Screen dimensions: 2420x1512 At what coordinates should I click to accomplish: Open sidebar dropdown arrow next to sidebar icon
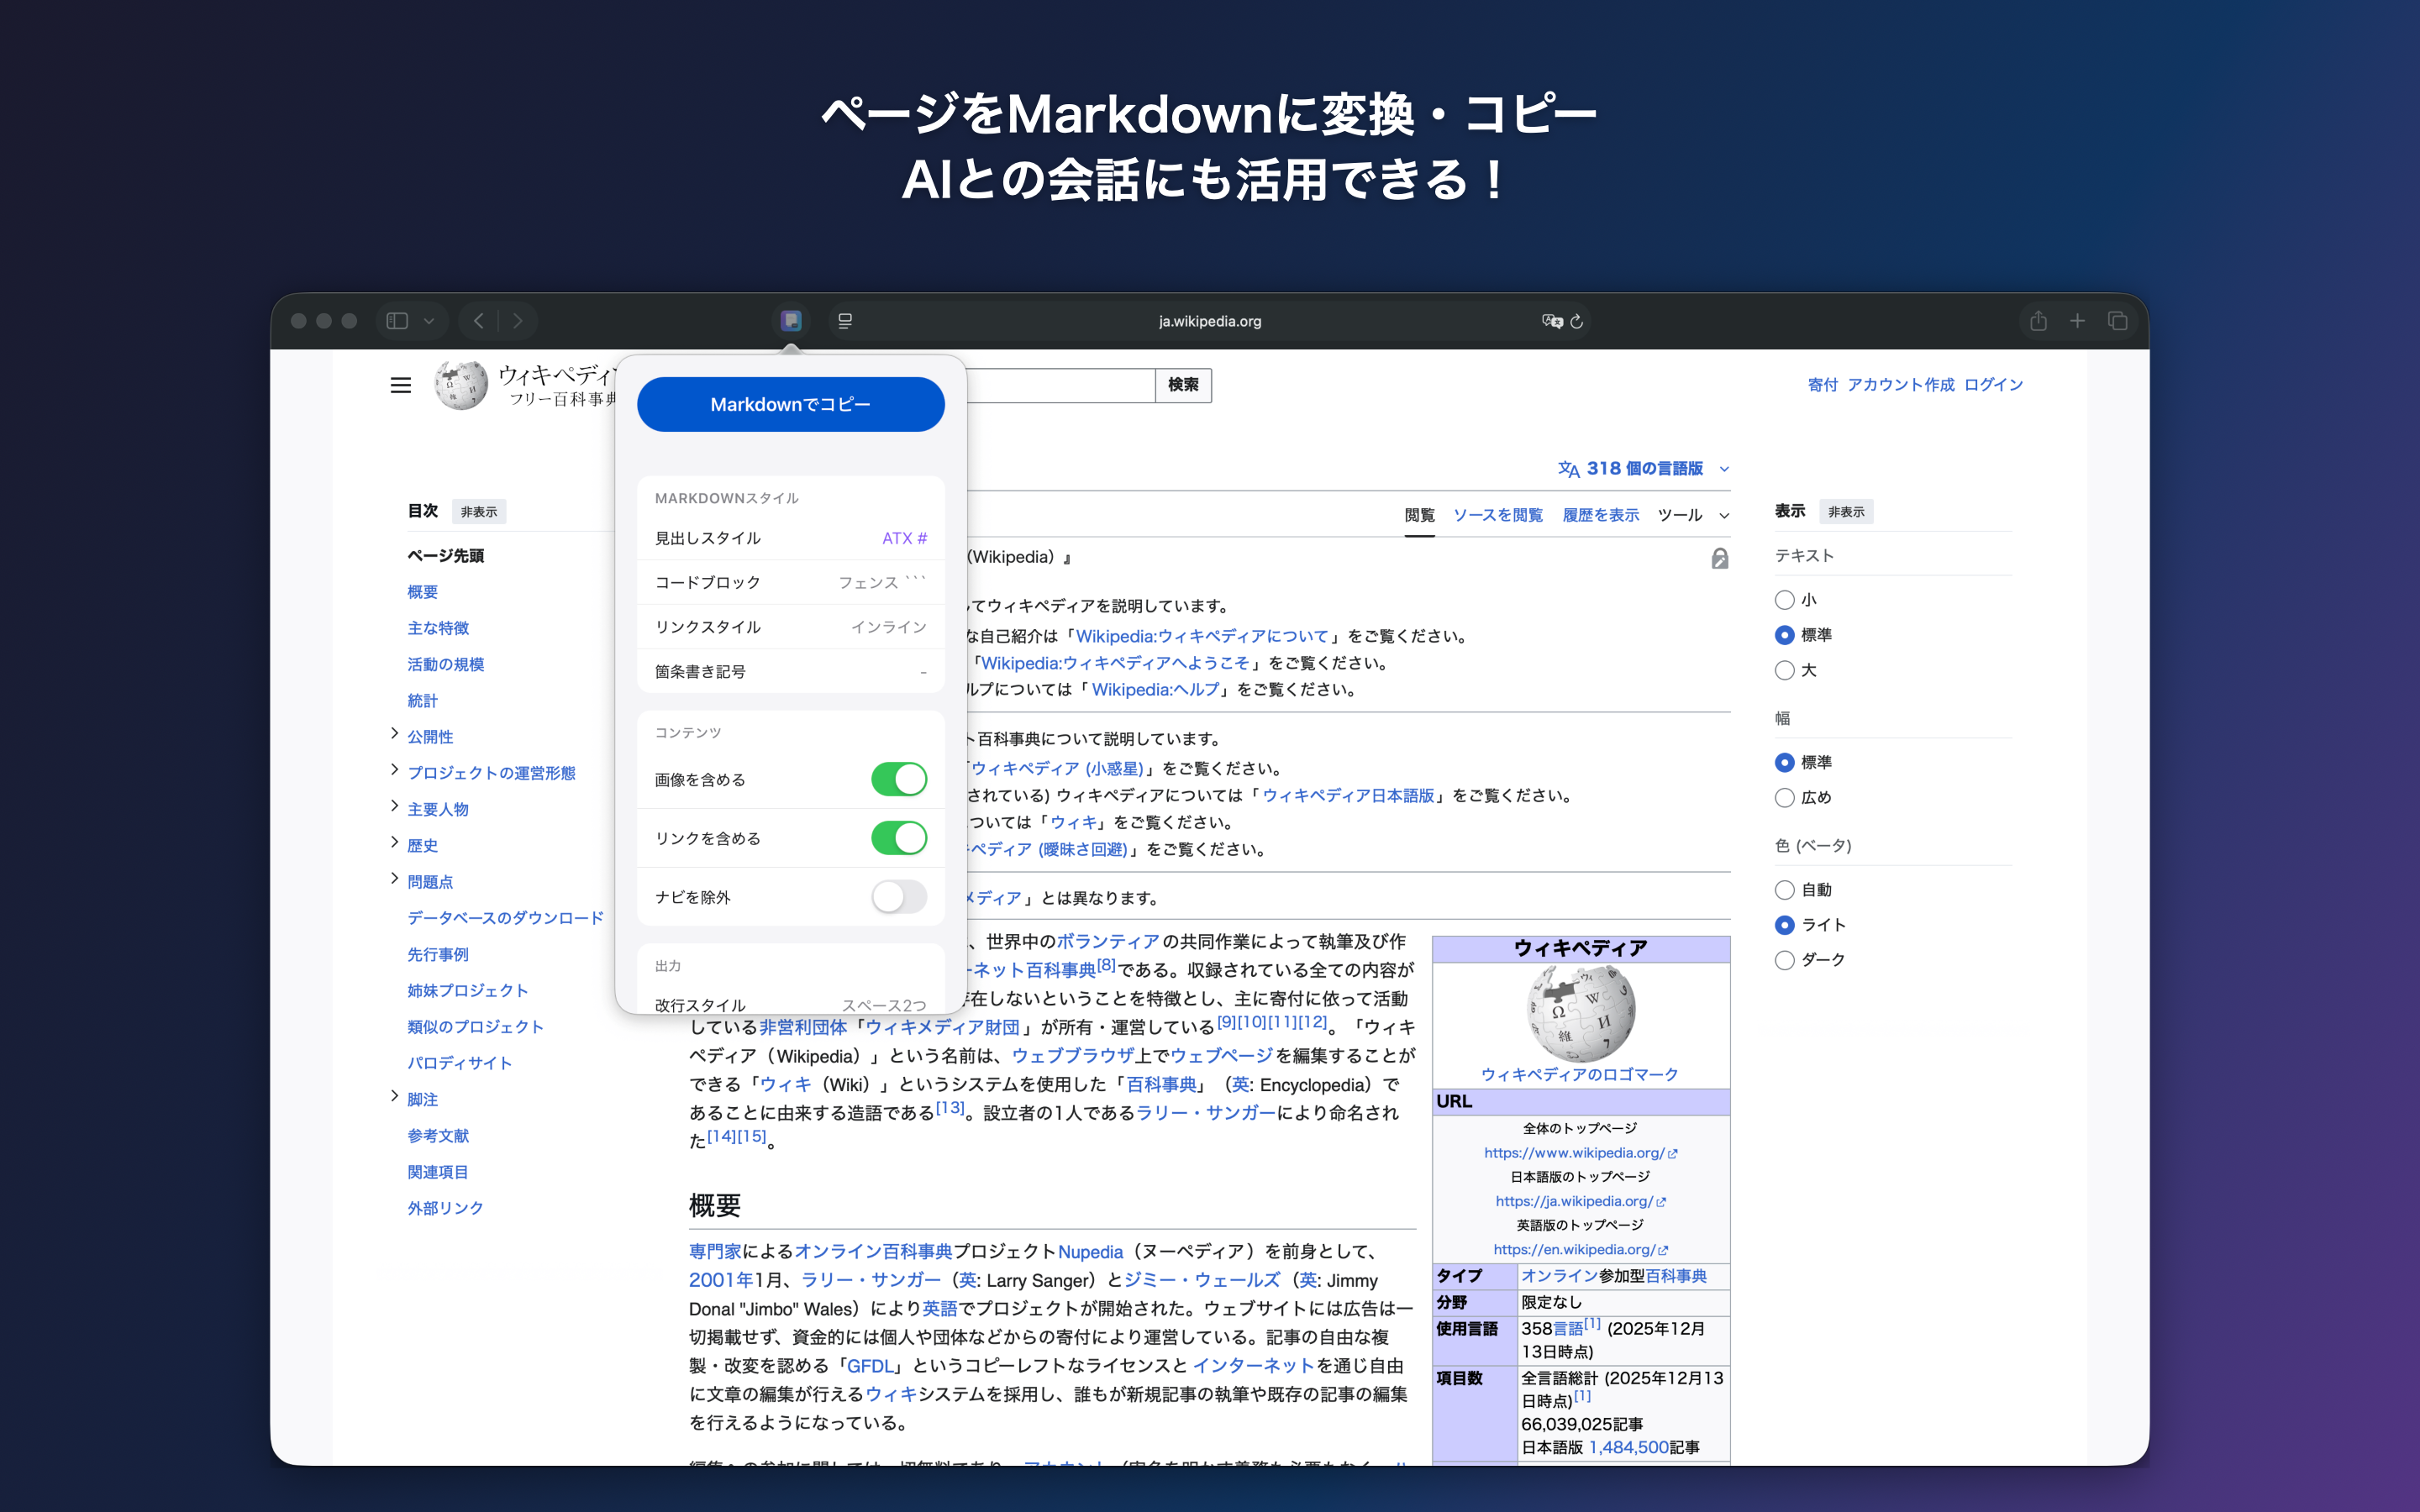[429, 321]
